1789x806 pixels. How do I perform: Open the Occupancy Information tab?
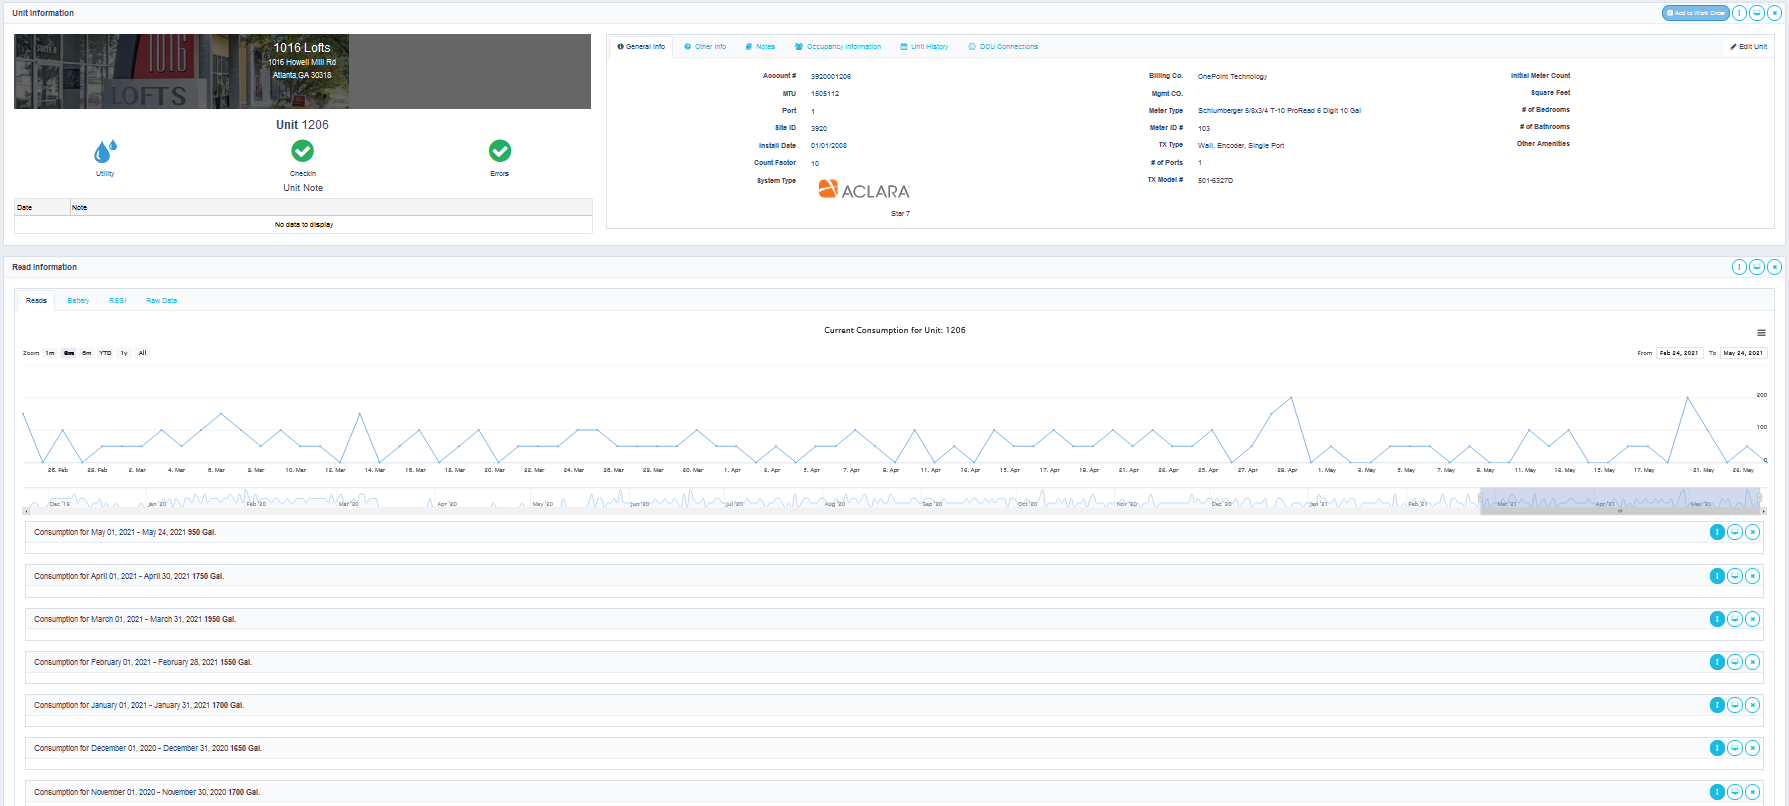[838, 47]
